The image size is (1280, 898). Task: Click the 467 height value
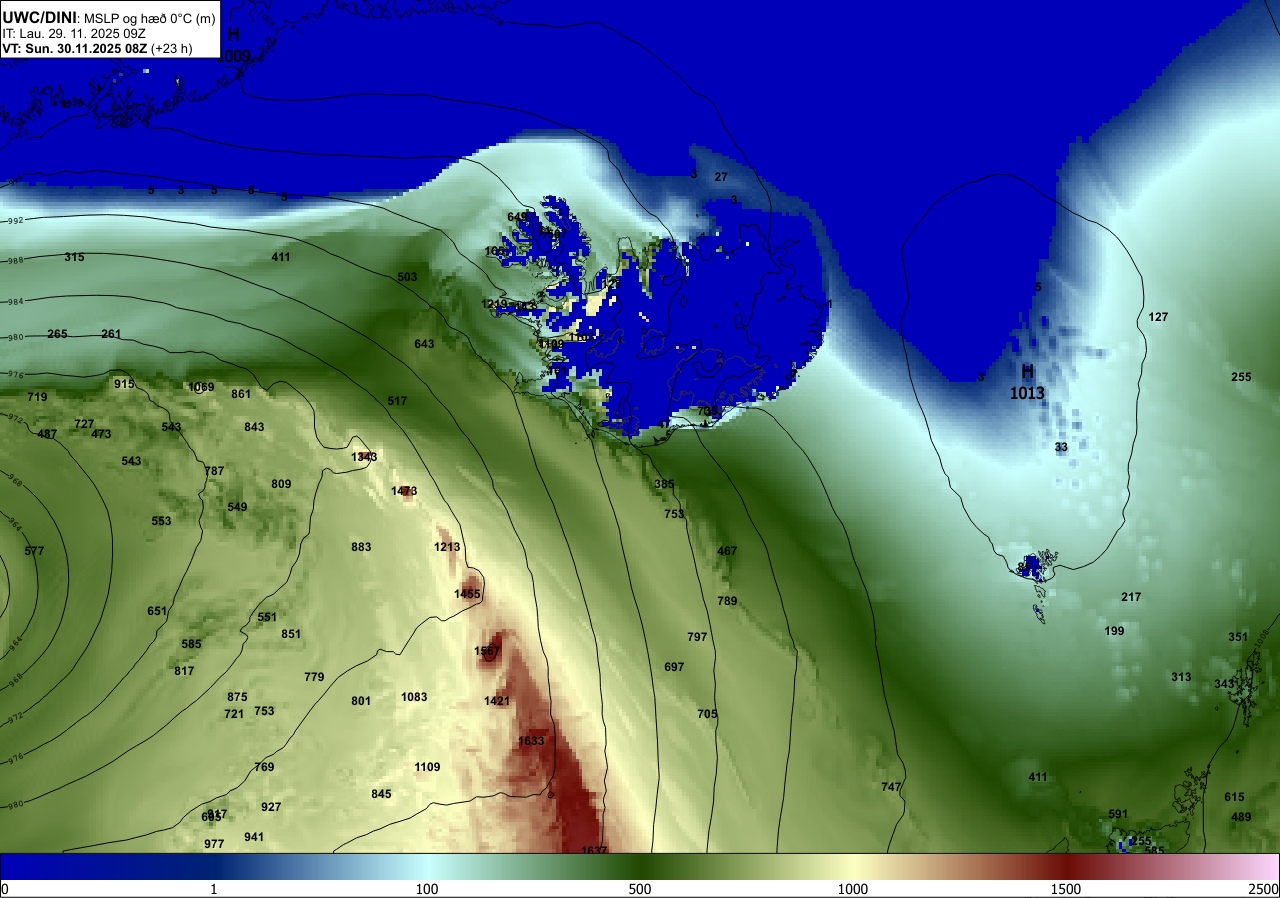tap(727, 551)
